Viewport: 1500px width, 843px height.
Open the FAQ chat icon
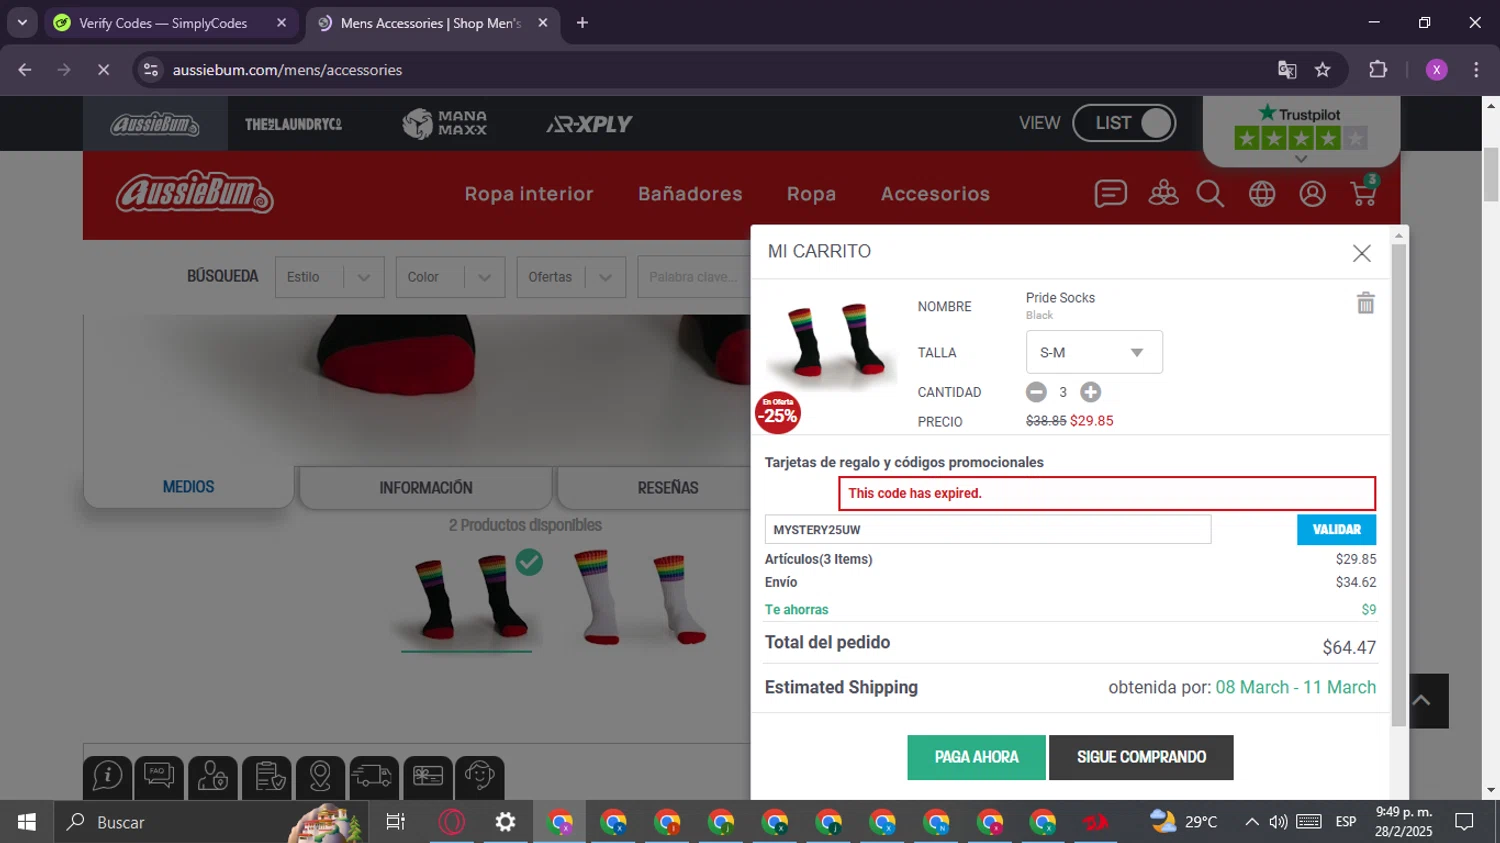tap(159, 776)
